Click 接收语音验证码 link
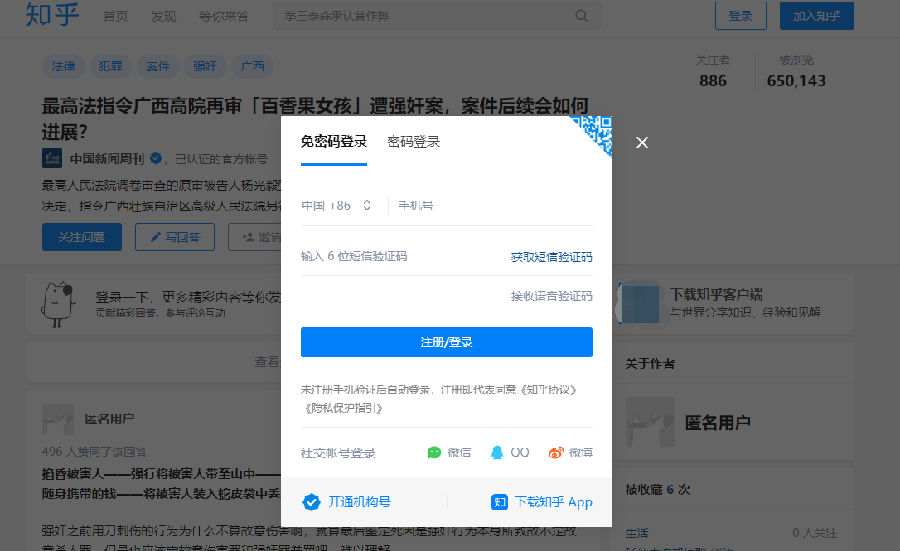Image resolution: width=900 pixels, height=551 pixels. click(551, 296)
